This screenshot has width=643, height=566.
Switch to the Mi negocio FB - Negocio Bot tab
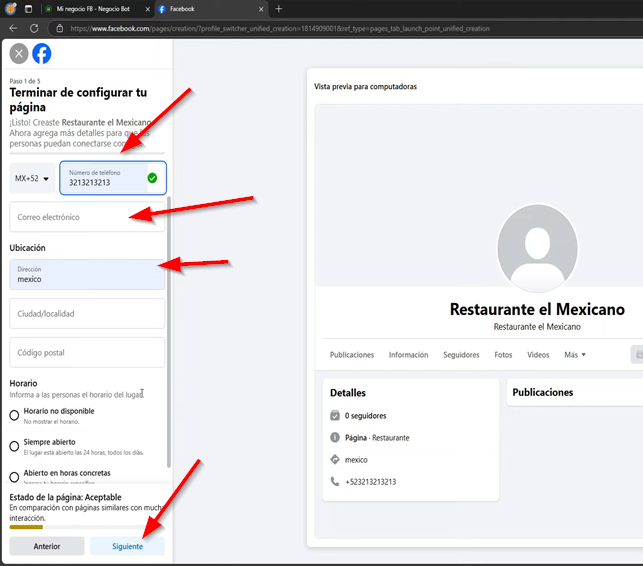(97, 9)
